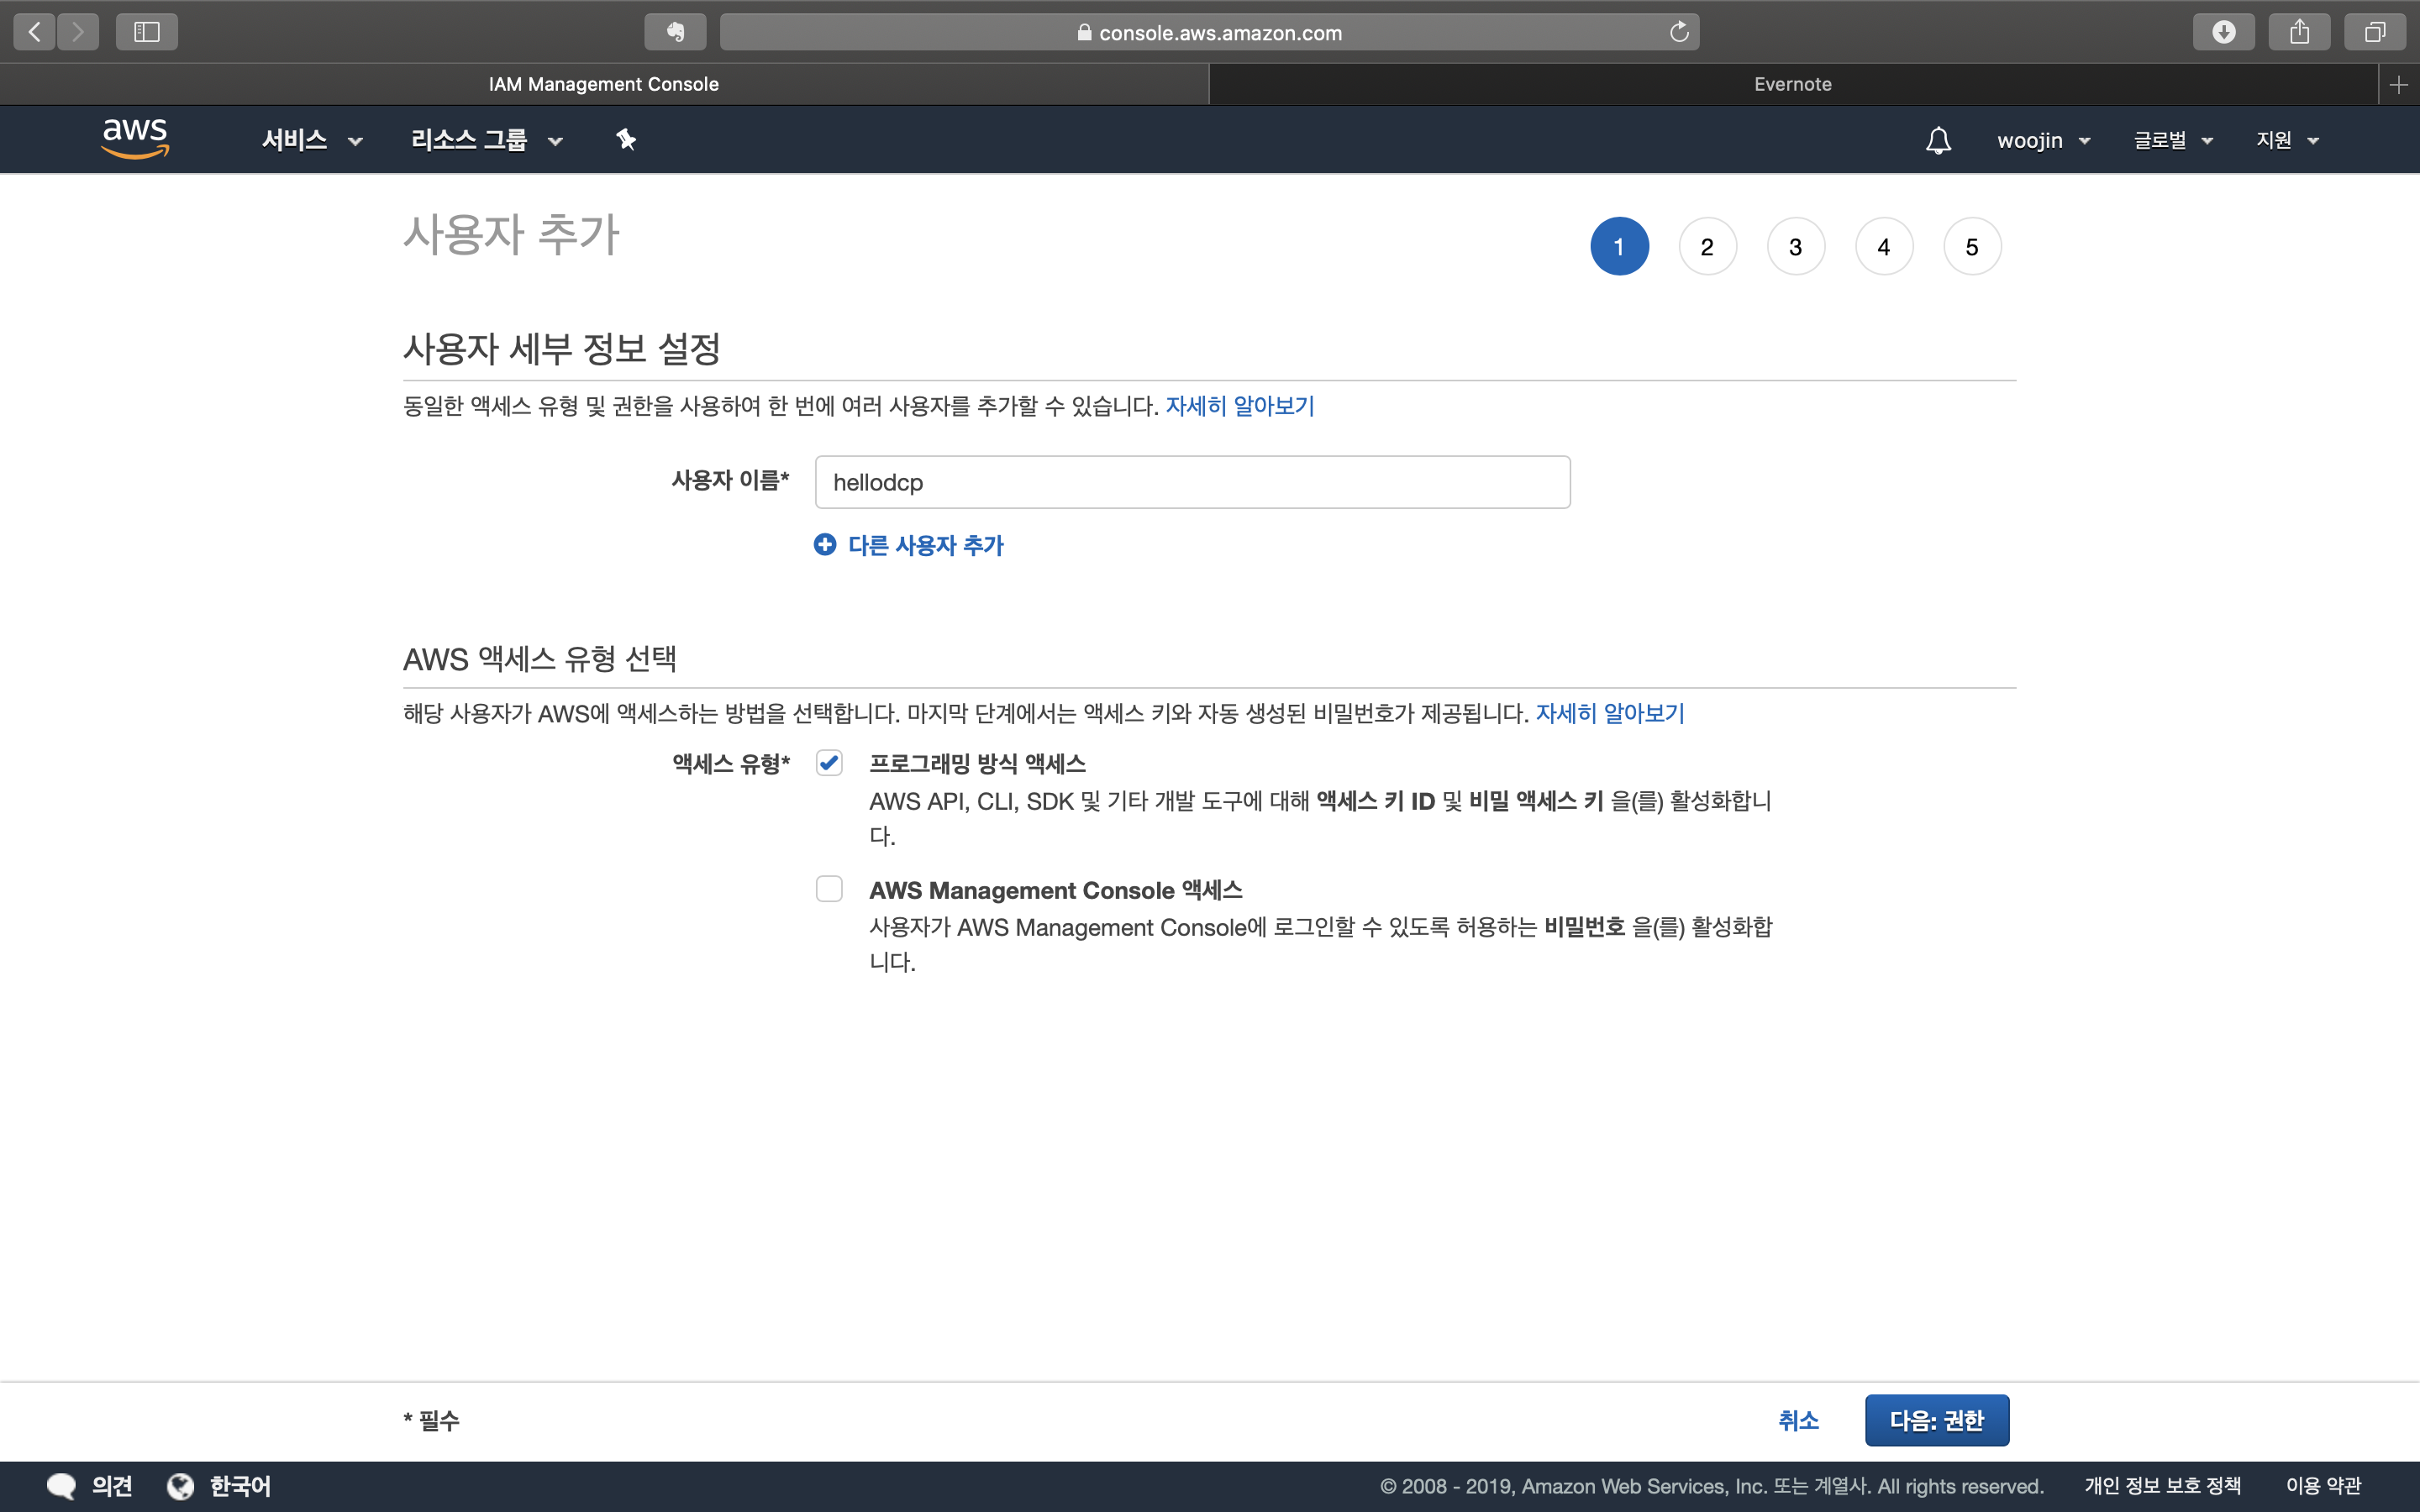Click the AWS logo home icon
This screenshot has width=2420, height=1512.
point(135,139)
